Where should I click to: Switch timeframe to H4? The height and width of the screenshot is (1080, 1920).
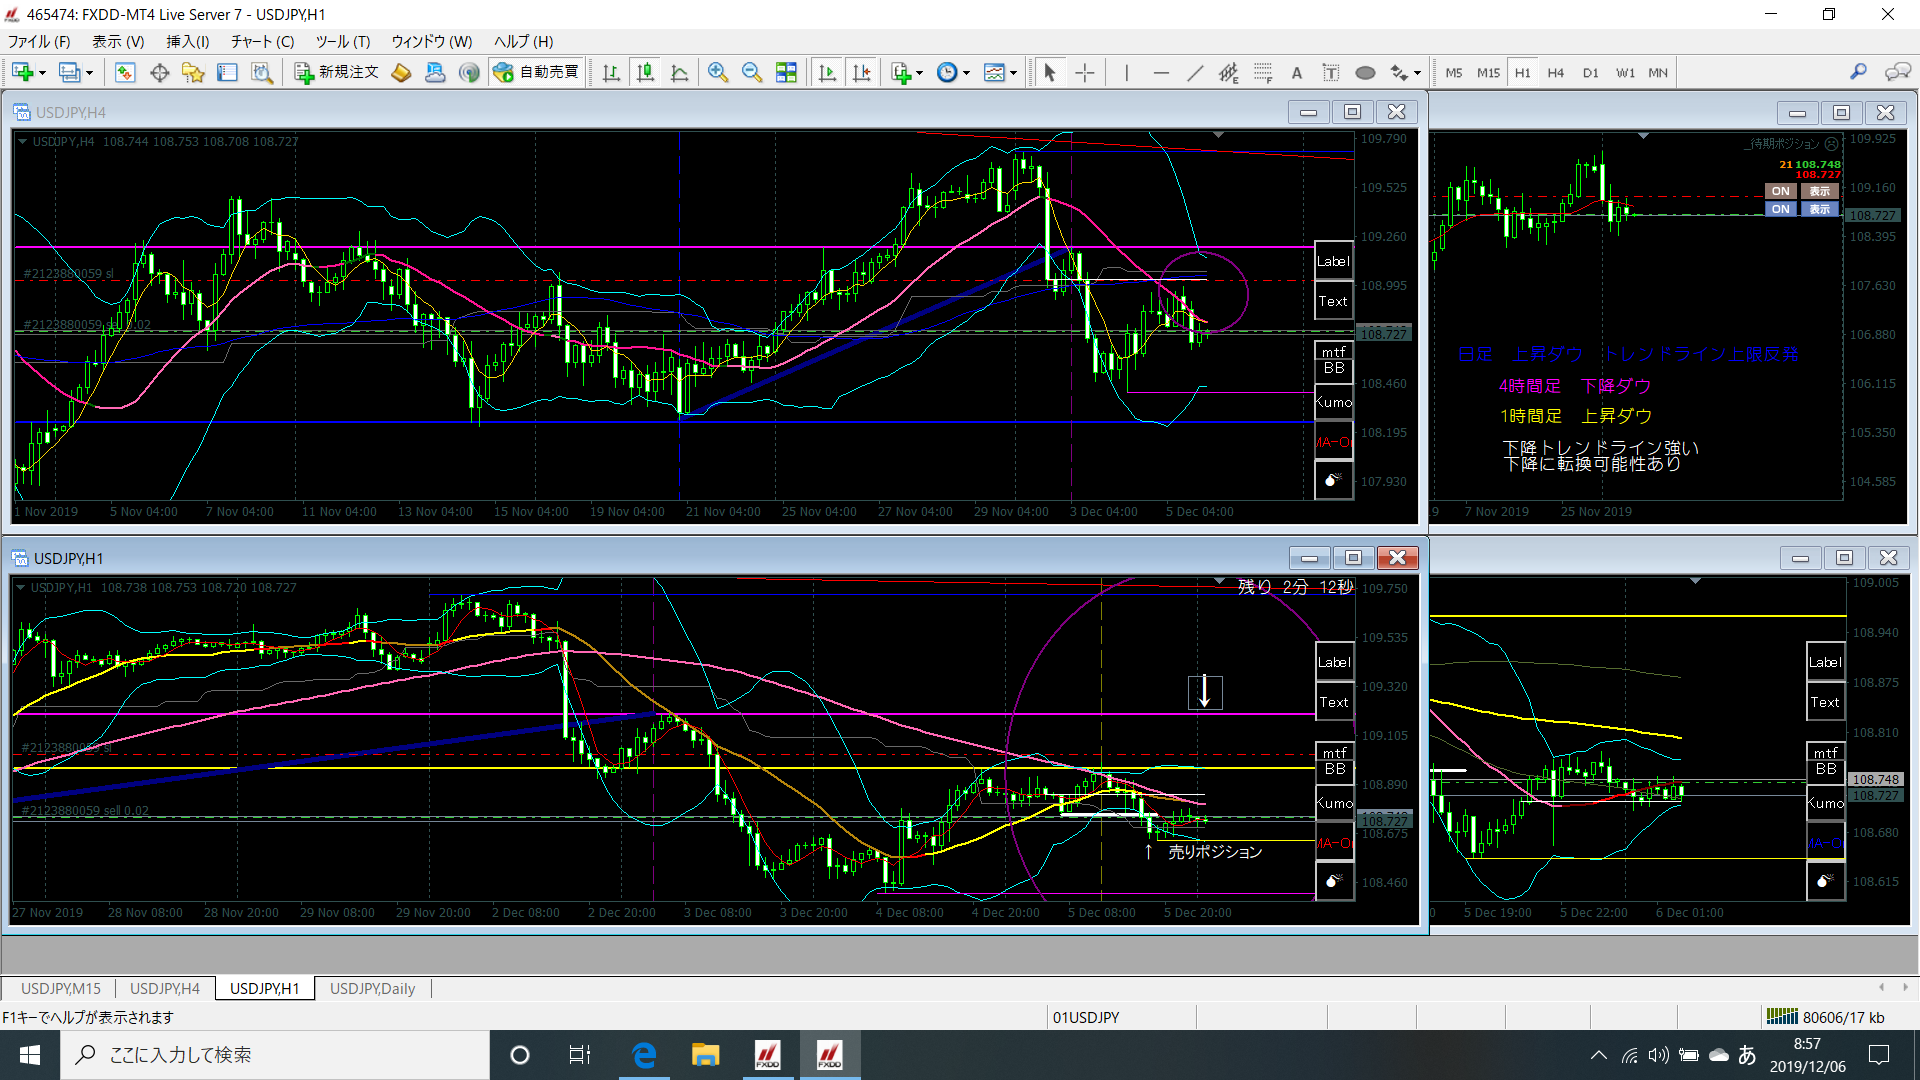click(1556, 73)
